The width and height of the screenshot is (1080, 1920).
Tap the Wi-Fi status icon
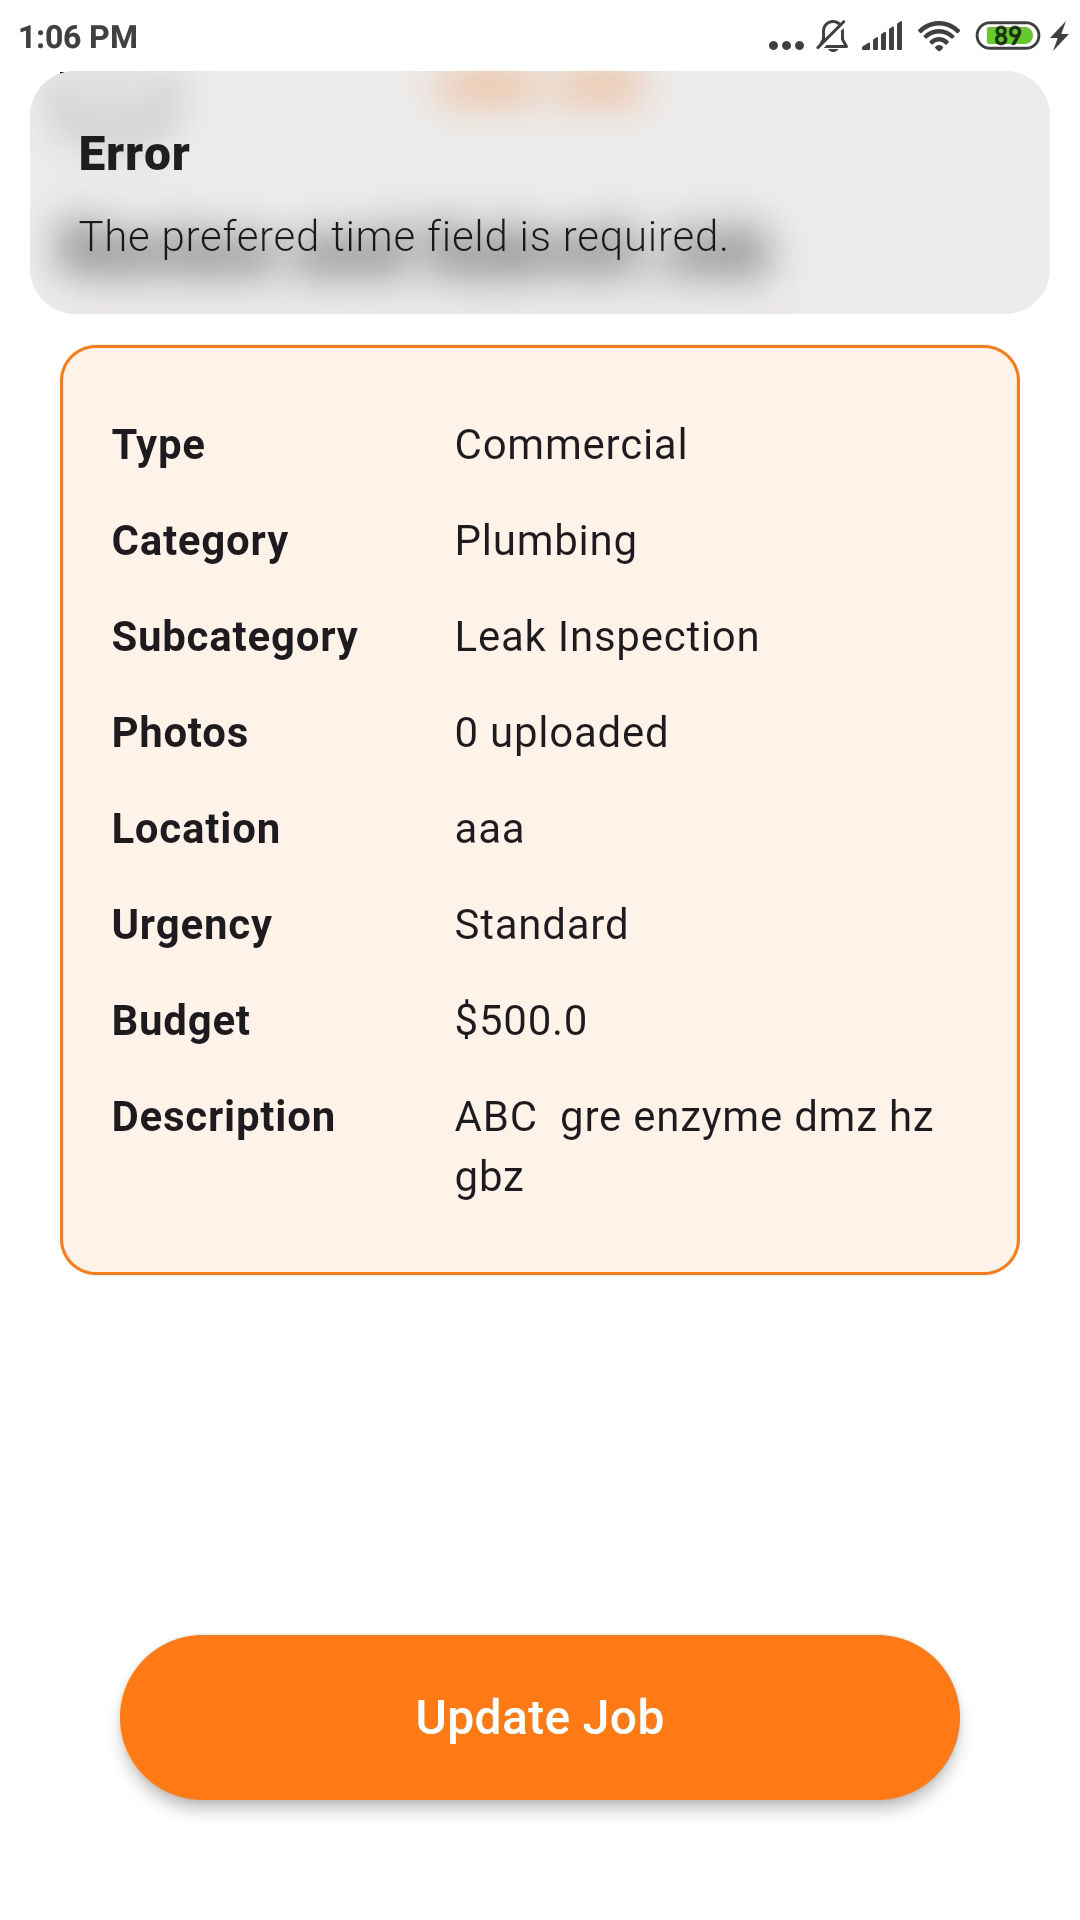[x=938, y=37]
